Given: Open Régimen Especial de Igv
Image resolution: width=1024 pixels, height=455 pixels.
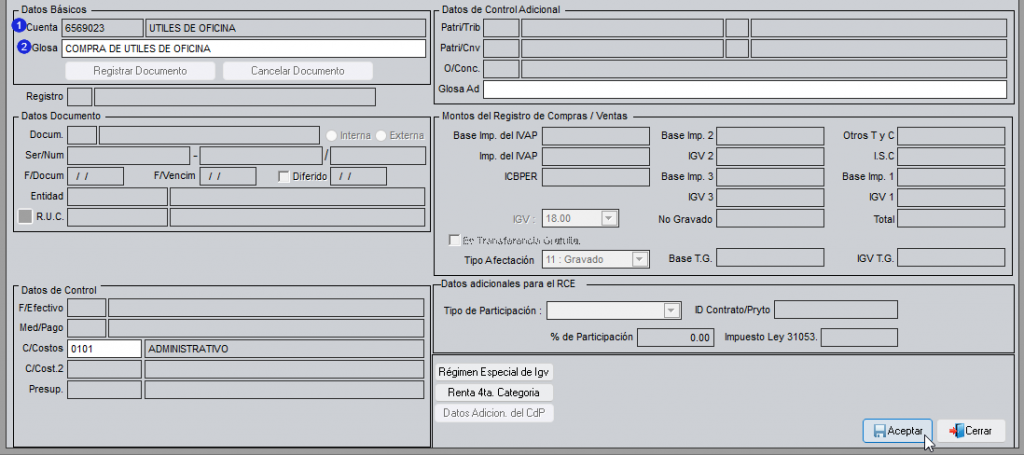Looking at the screenshot, I should pyautogui.click(x=494, y=372).
